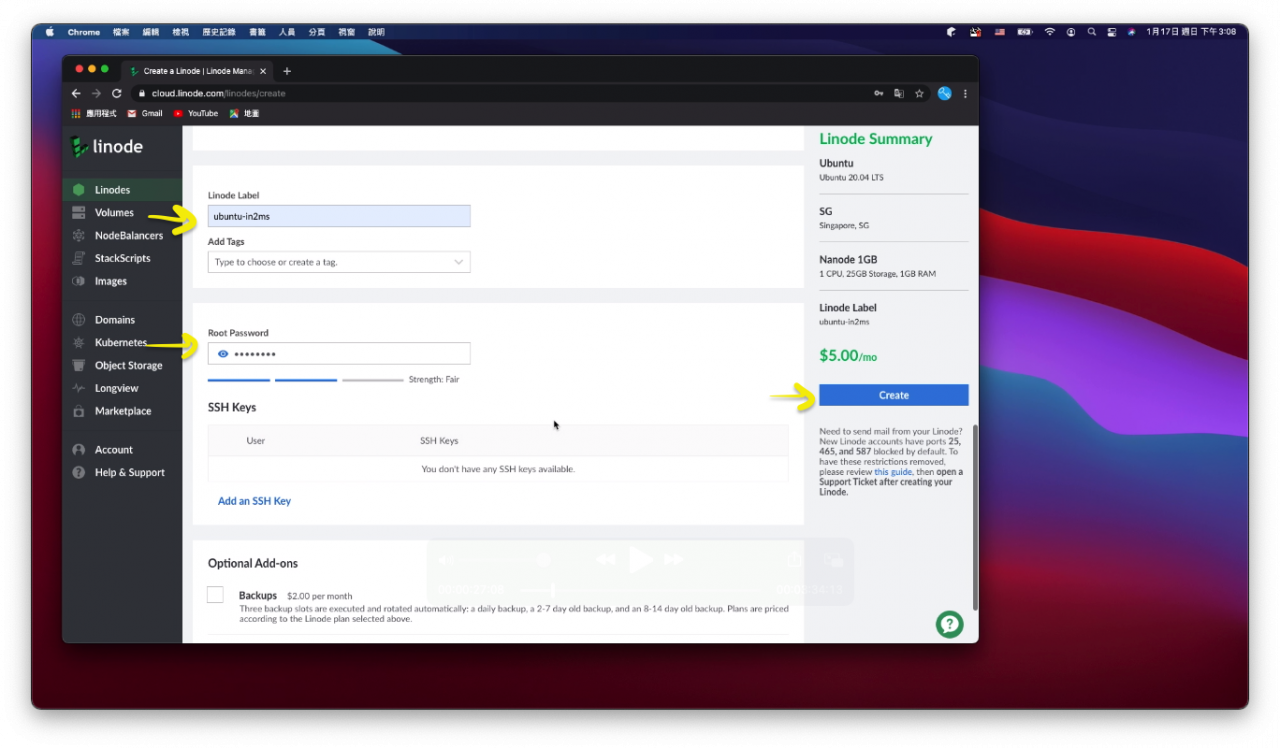
Task: Bookmark this page with the star icon
Action: point(919,93)
